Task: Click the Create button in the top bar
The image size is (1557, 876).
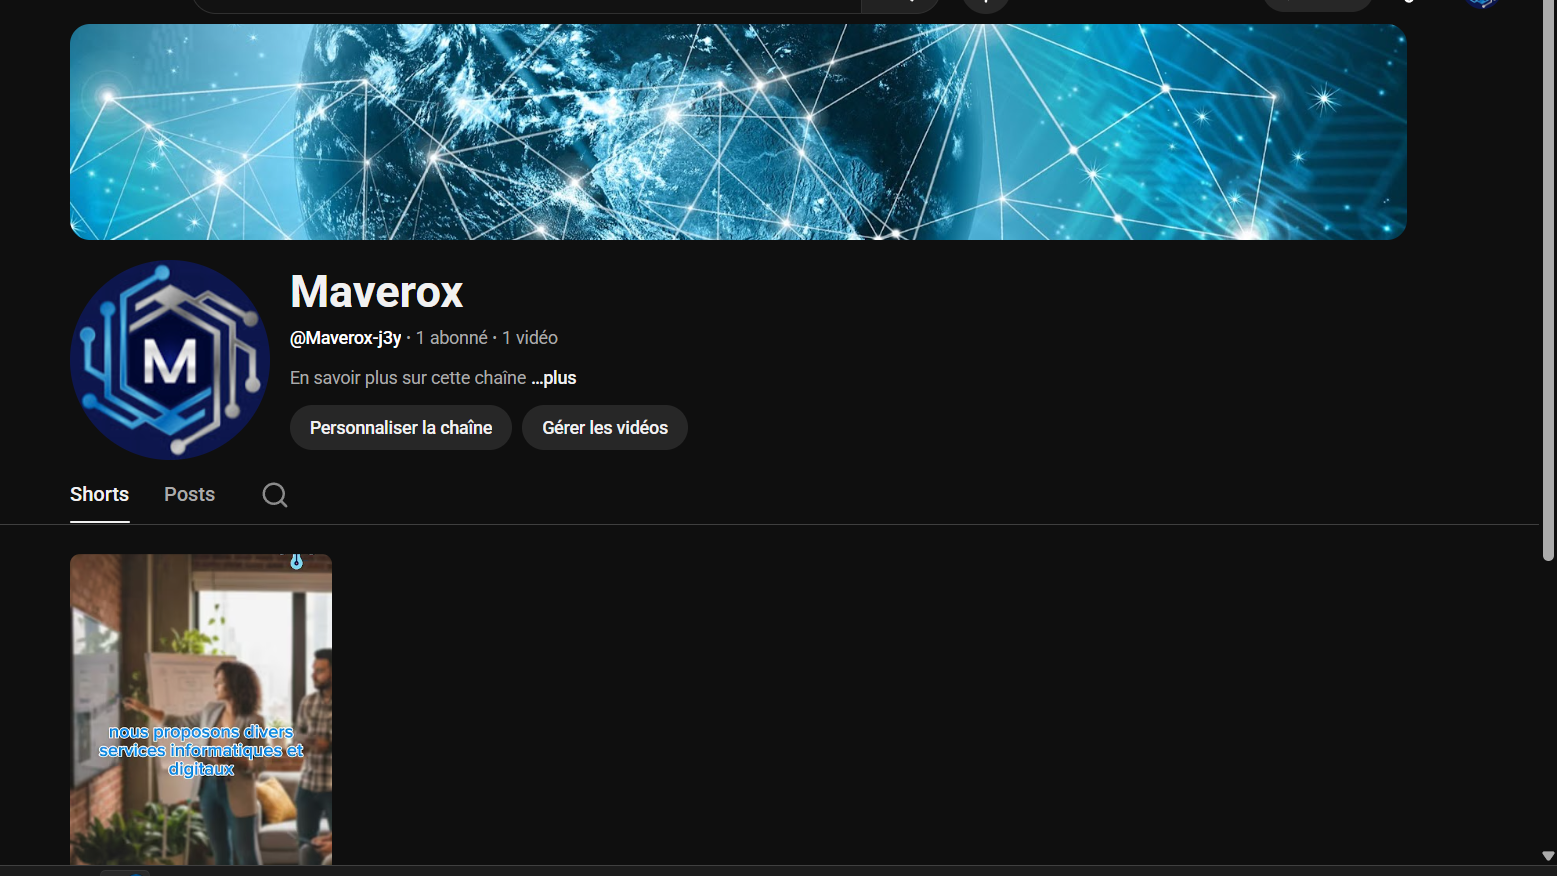Action: coord(1317,4)
